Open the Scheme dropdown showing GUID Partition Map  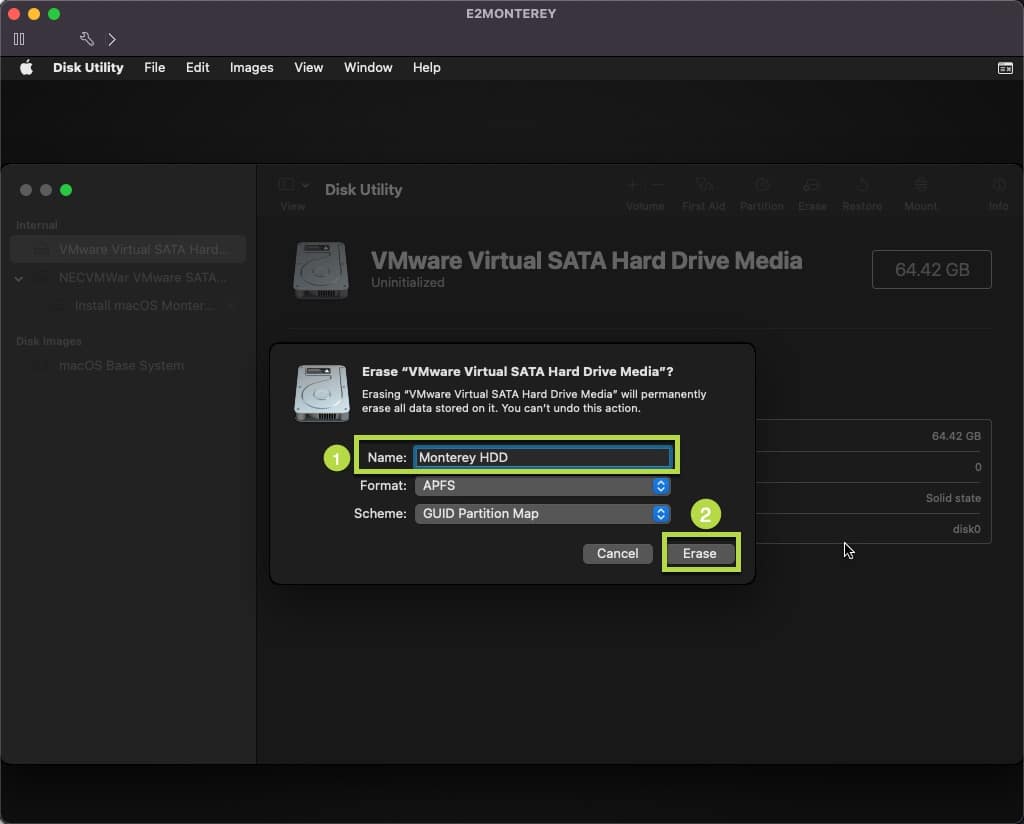click(543, 514)
